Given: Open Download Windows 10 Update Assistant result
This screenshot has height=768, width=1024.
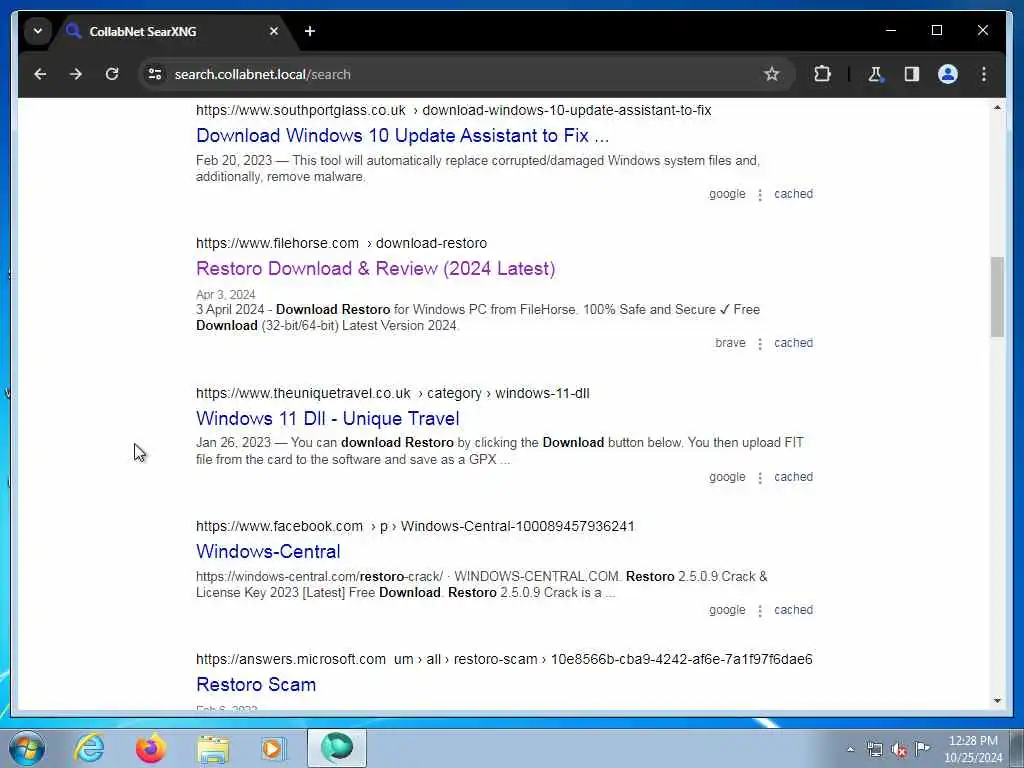Looking at the screenshot, I should click(x=402, y=135).
